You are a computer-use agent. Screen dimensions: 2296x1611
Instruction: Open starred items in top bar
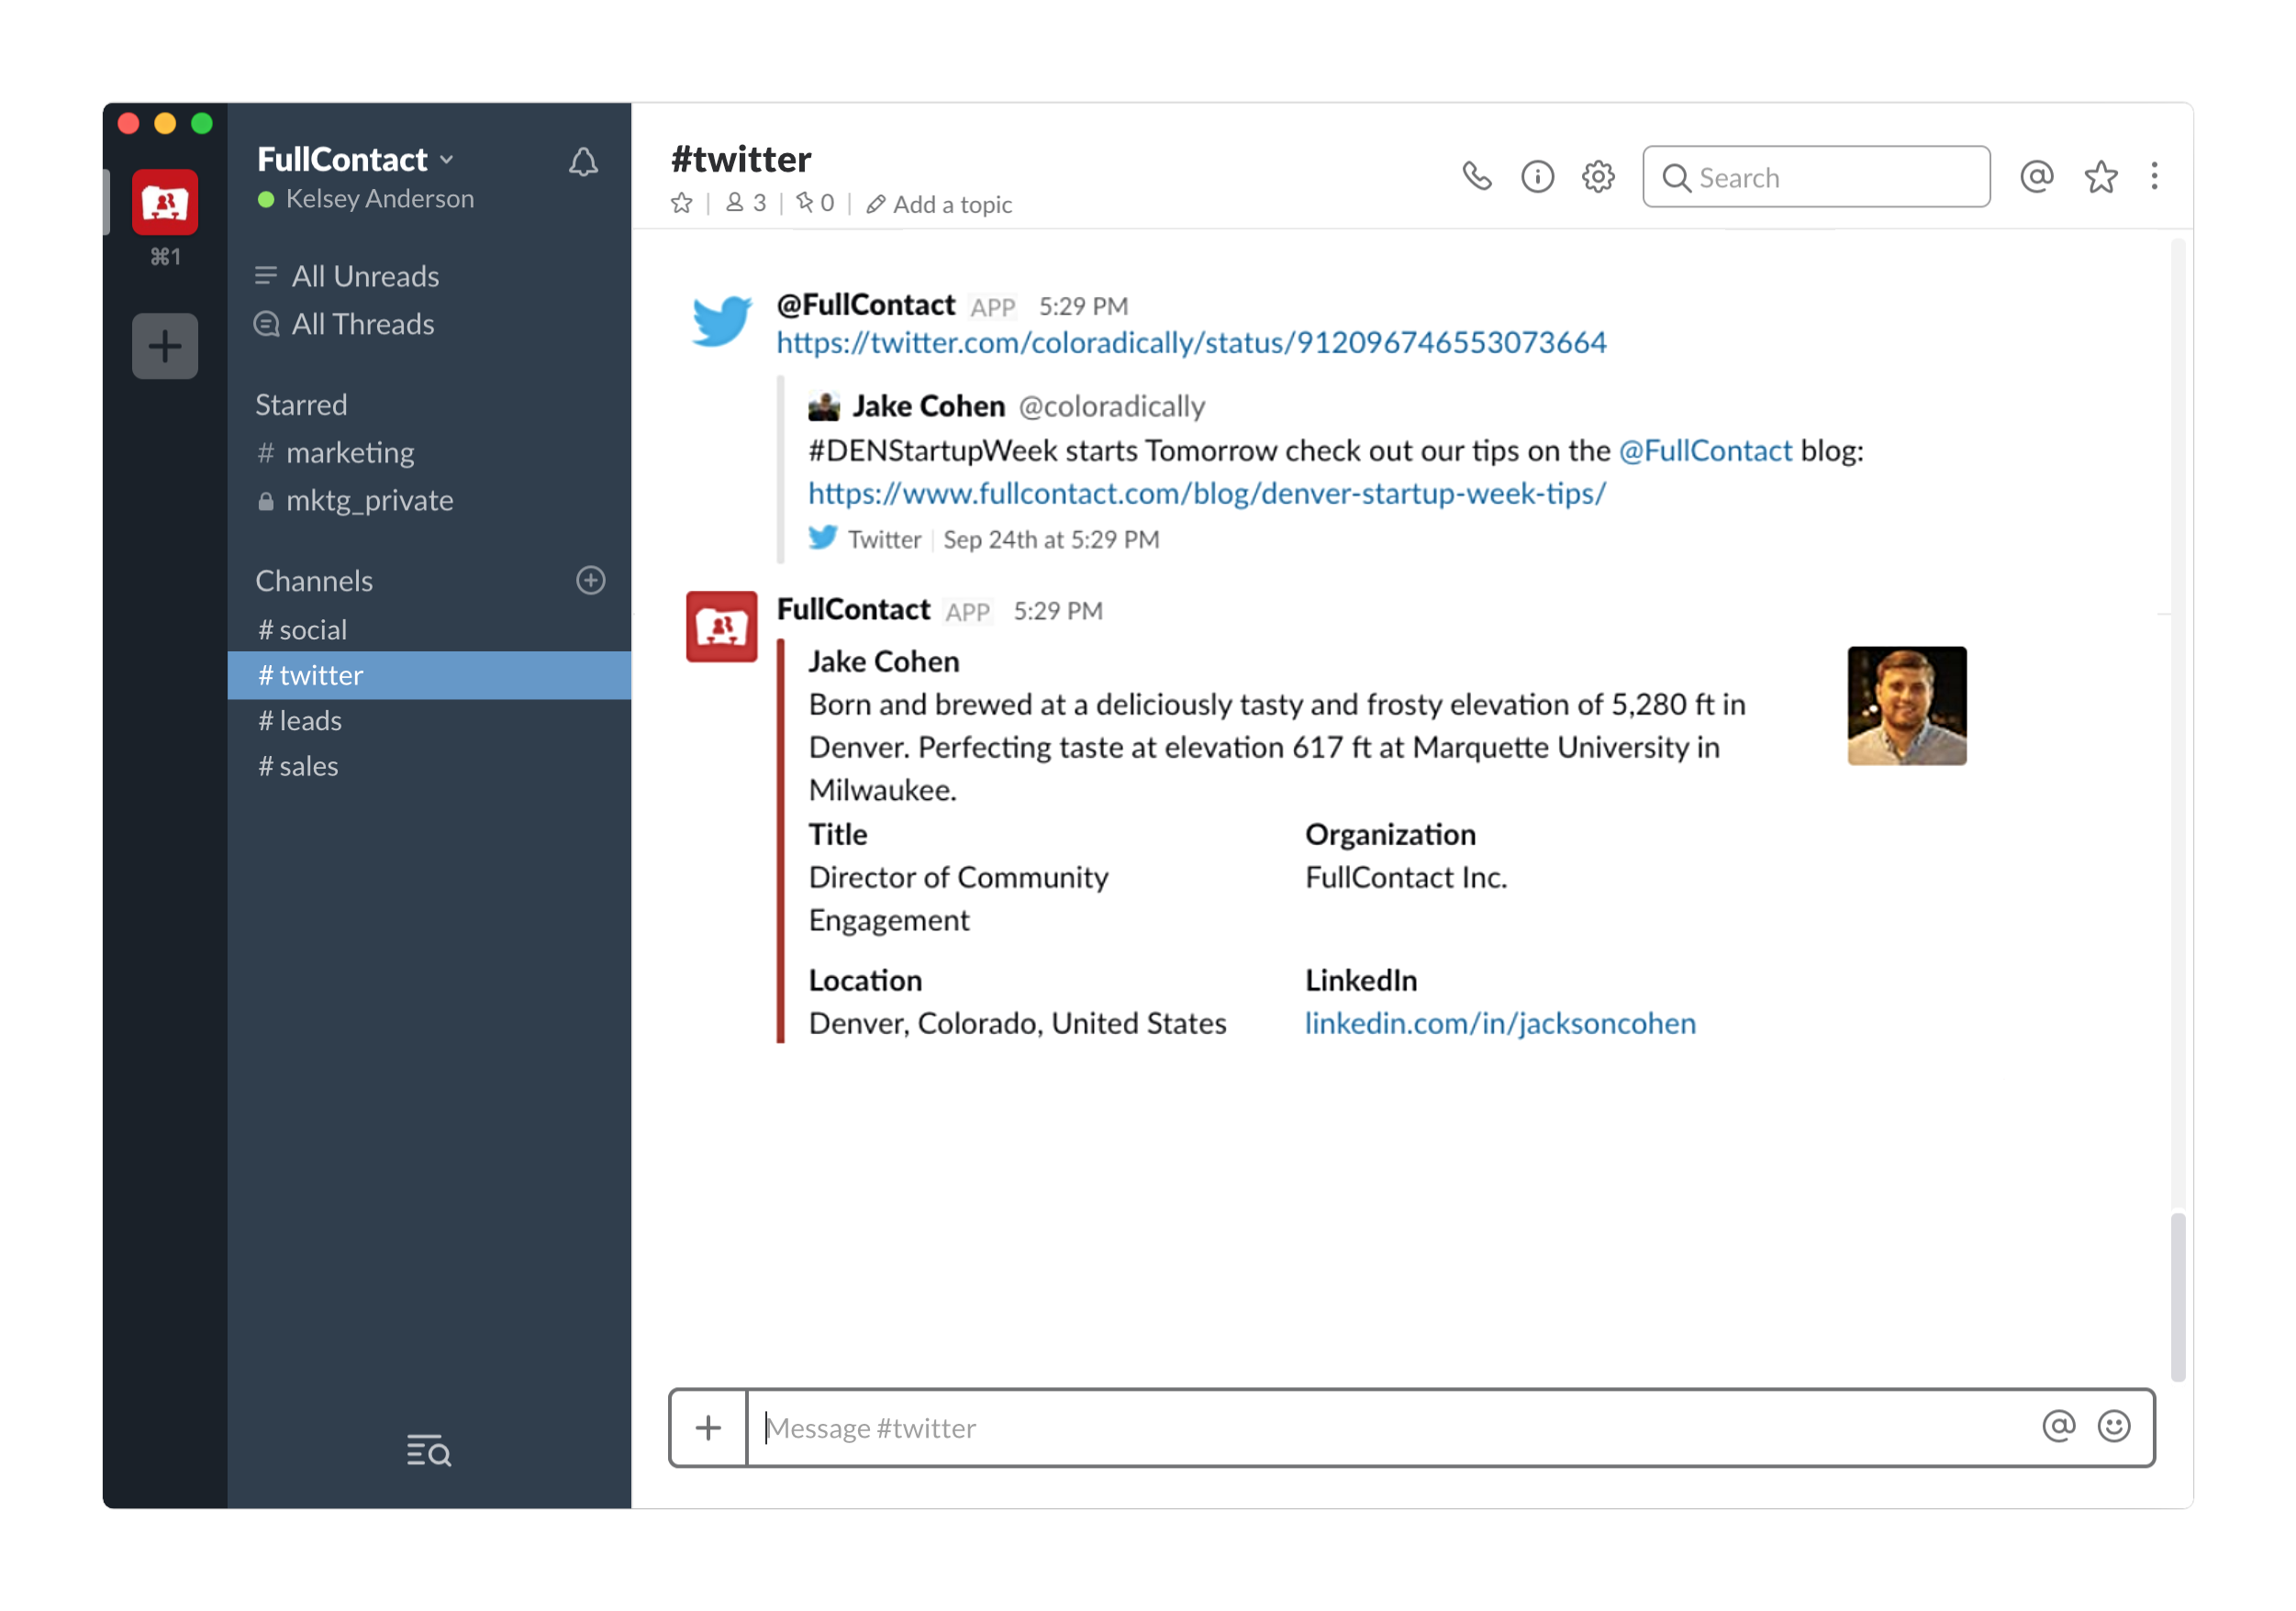pos(2100,177)
